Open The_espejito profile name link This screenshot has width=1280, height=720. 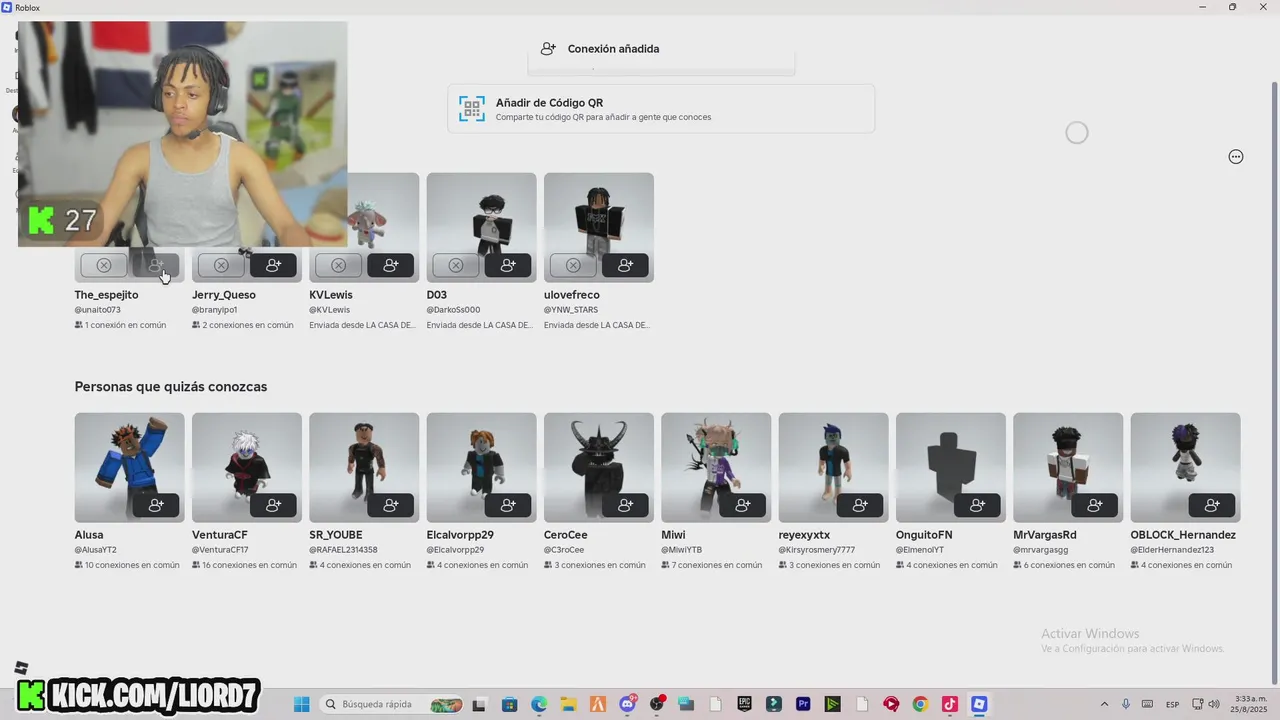(x=107, y=295)
